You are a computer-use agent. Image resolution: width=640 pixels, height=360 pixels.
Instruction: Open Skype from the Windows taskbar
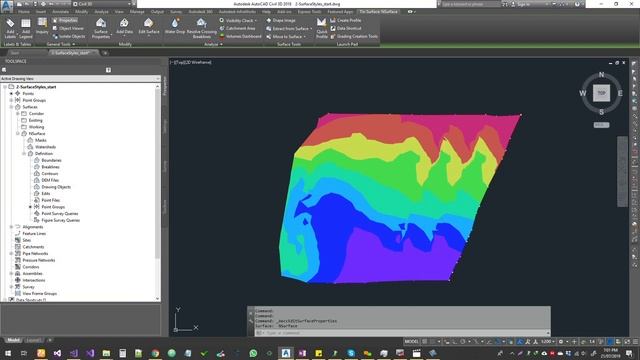(x=351, y=353)
